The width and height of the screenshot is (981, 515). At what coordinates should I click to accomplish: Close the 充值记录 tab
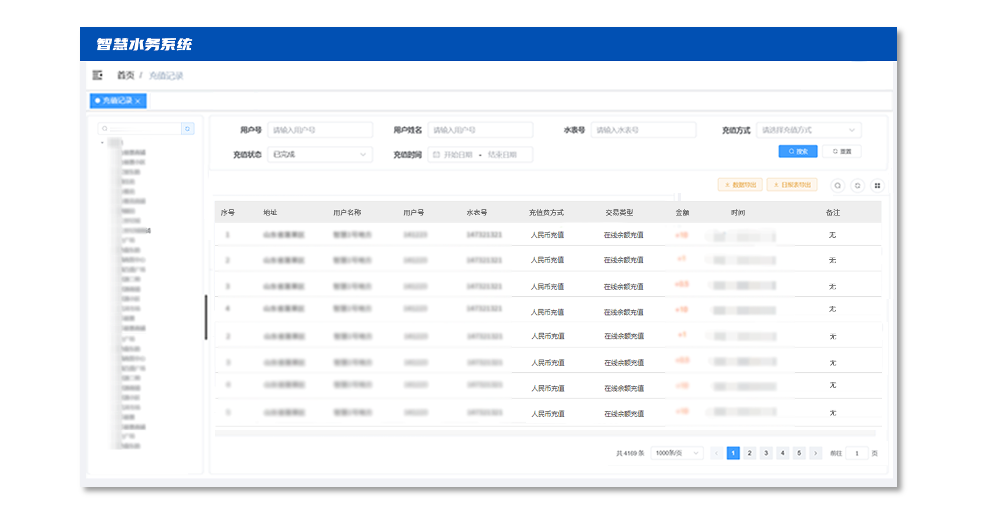(x=138, y=101)
